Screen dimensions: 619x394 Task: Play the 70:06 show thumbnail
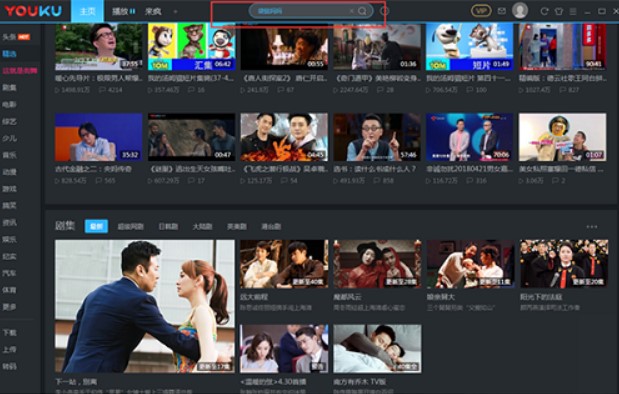[x=470, y=137]
